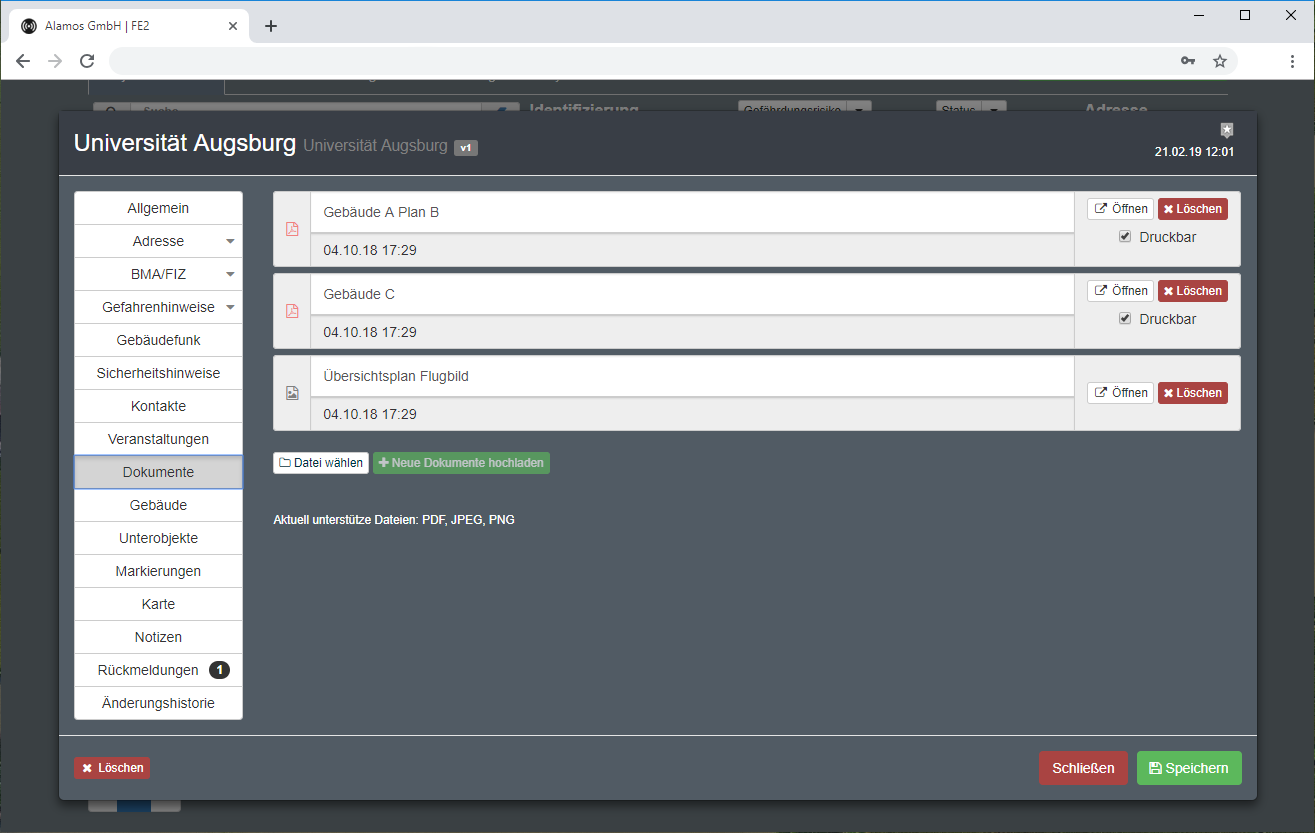Expand the Gefahrenhinweise submenu arrow
Viewport: 1315px width, 833px height.
click(x=230, y=308)
